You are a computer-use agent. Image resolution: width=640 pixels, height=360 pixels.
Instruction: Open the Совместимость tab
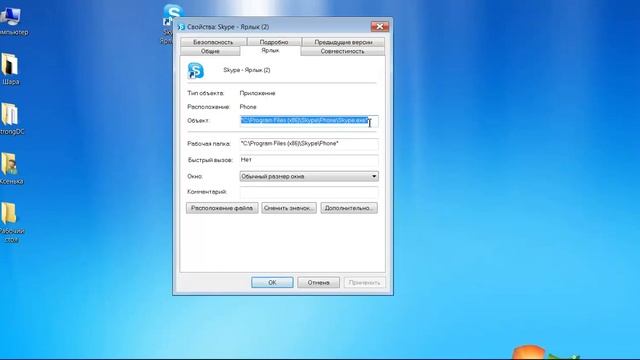coord(342,51)
